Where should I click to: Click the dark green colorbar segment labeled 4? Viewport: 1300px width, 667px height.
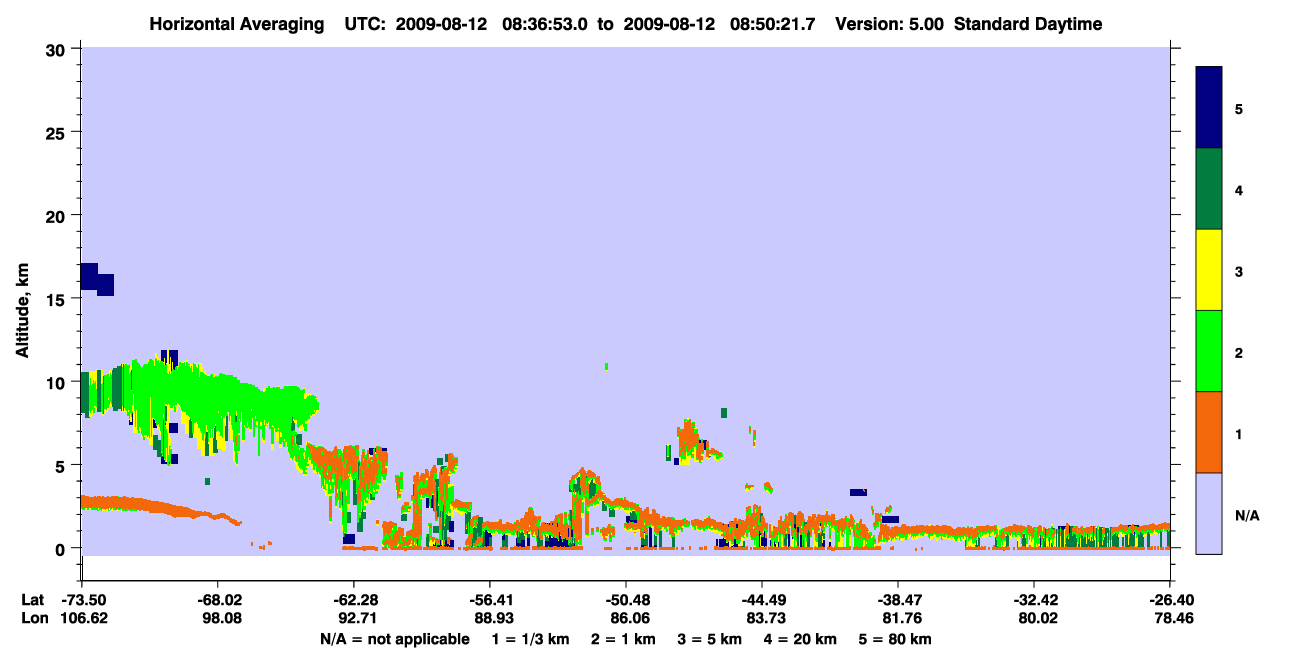(1209, 189)
